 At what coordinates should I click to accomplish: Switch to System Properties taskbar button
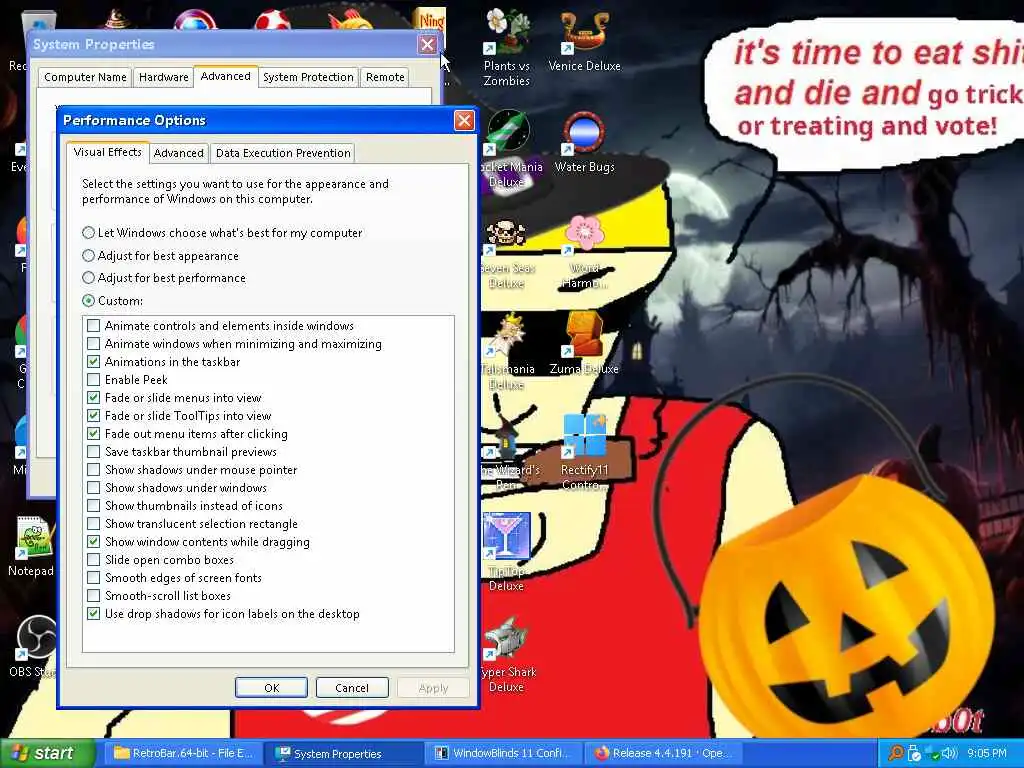tap(344, 753)
